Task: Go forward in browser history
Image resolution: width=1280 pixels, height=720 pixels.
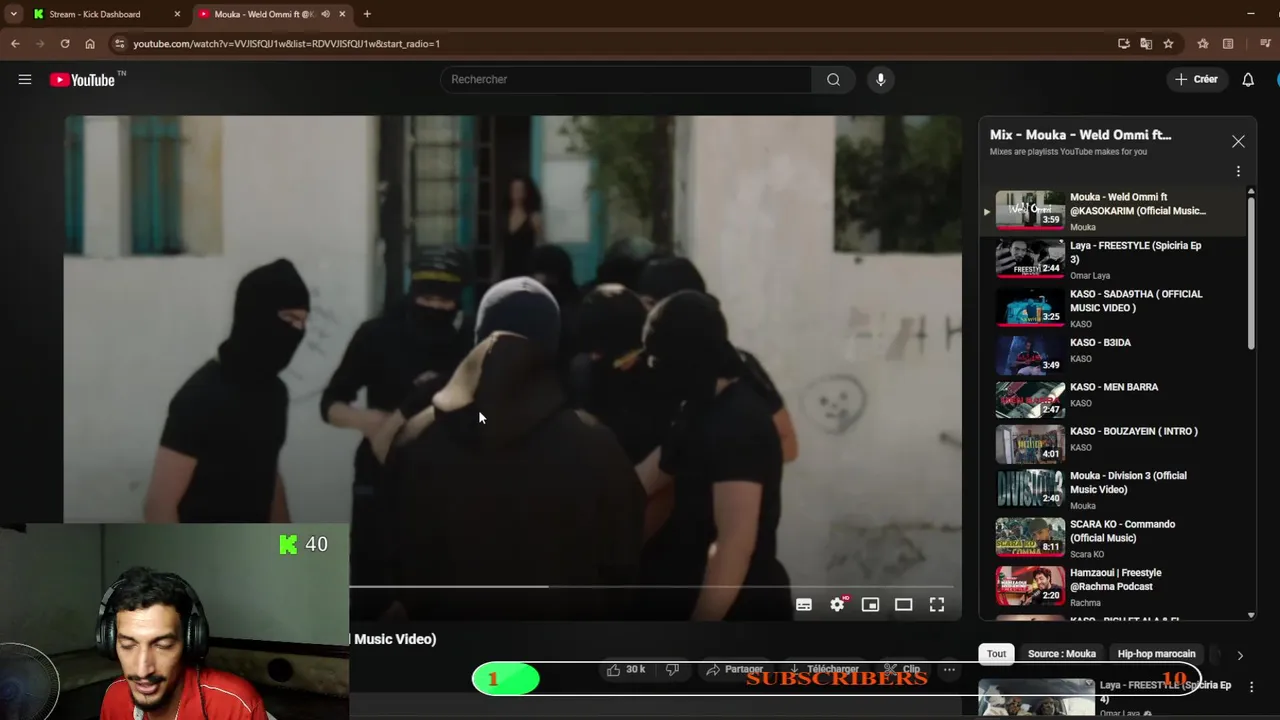Action: (x=40, y=44)
